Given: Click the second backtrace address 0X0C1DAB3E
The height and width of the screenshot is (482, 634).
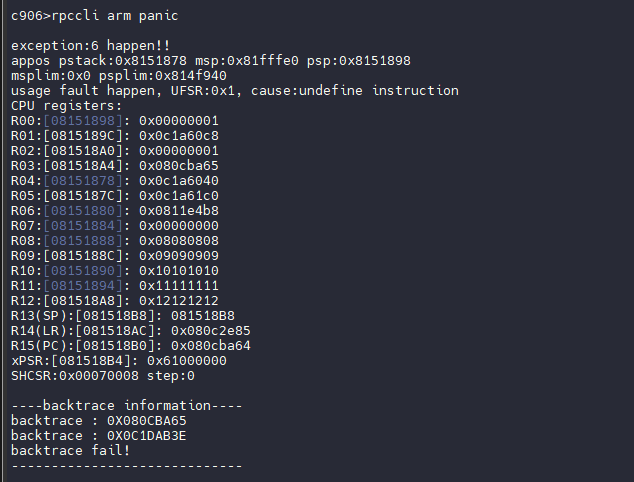Looking at the screenshot, I should coord(147,436).
